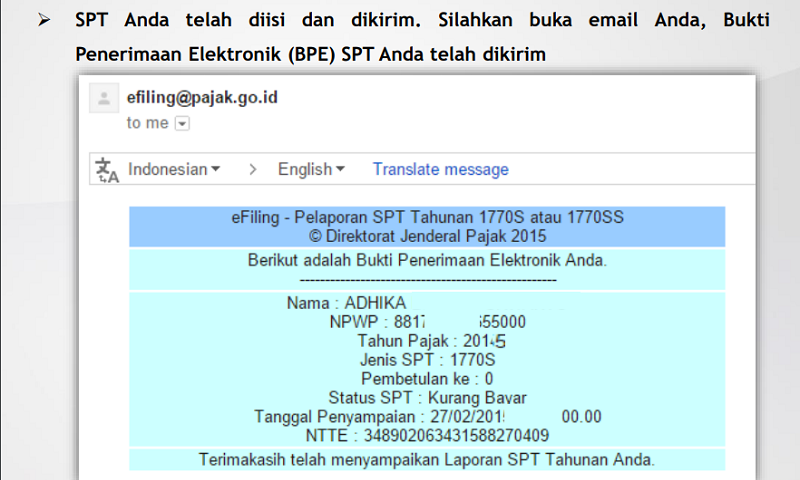Click the Translate message link
This screenshot has width=800, height=480.
click(440, 169)
